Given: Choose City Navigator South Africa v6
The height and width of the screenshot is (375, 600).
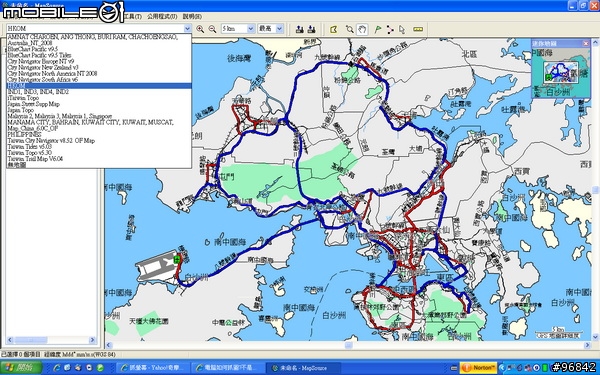Looking at the screenshot, I should coord(99,80).
